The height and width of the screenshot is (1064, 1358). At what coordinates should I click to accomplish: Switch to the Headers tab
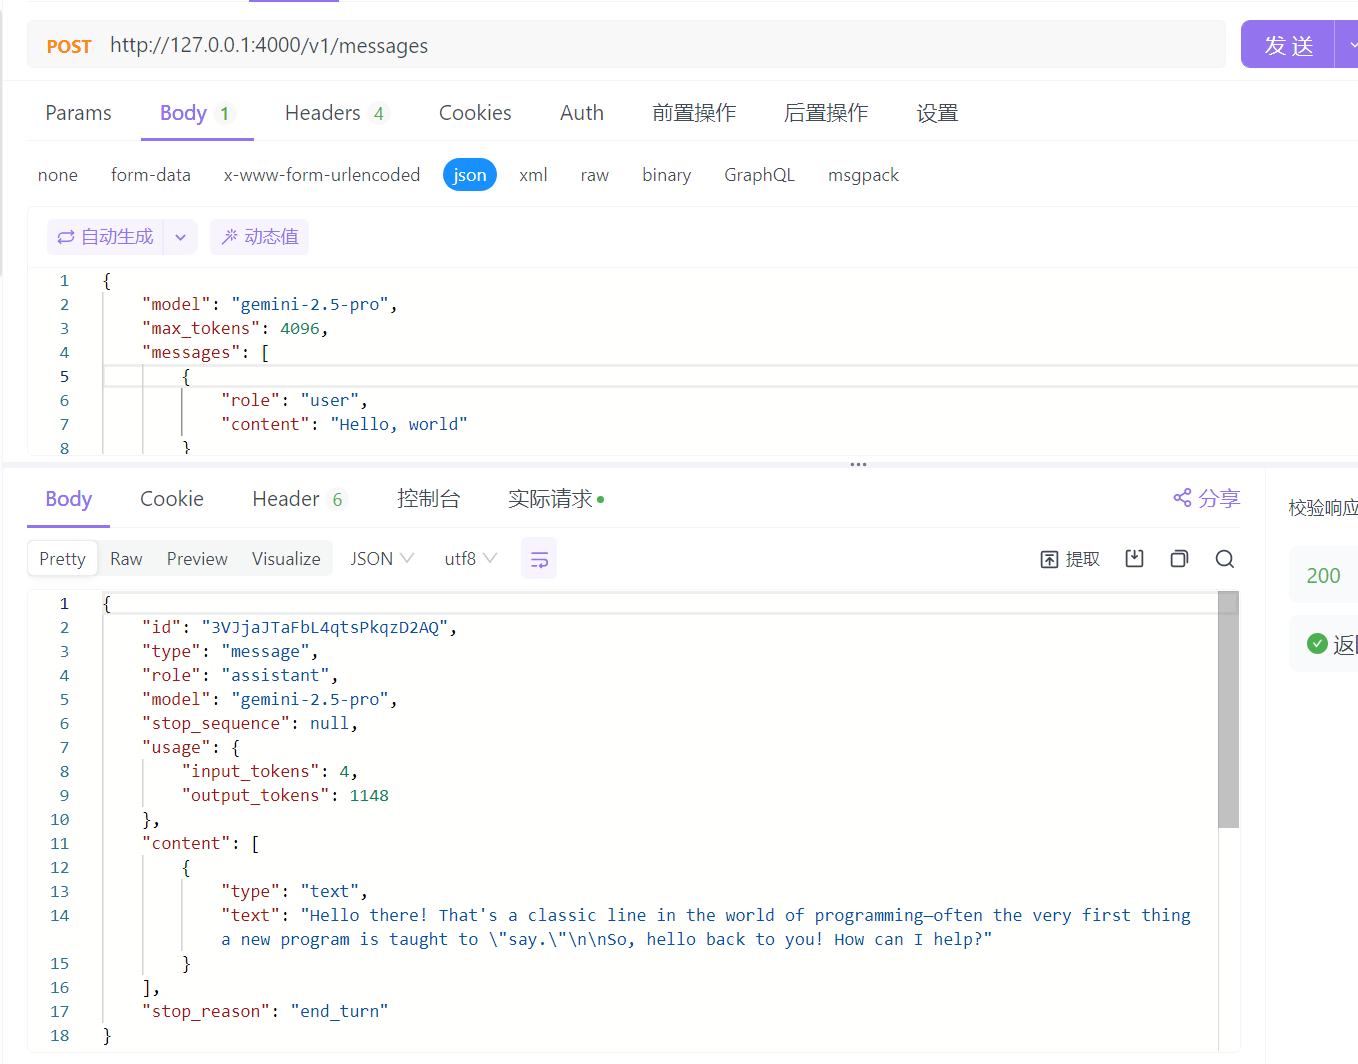tap(321, 112)
